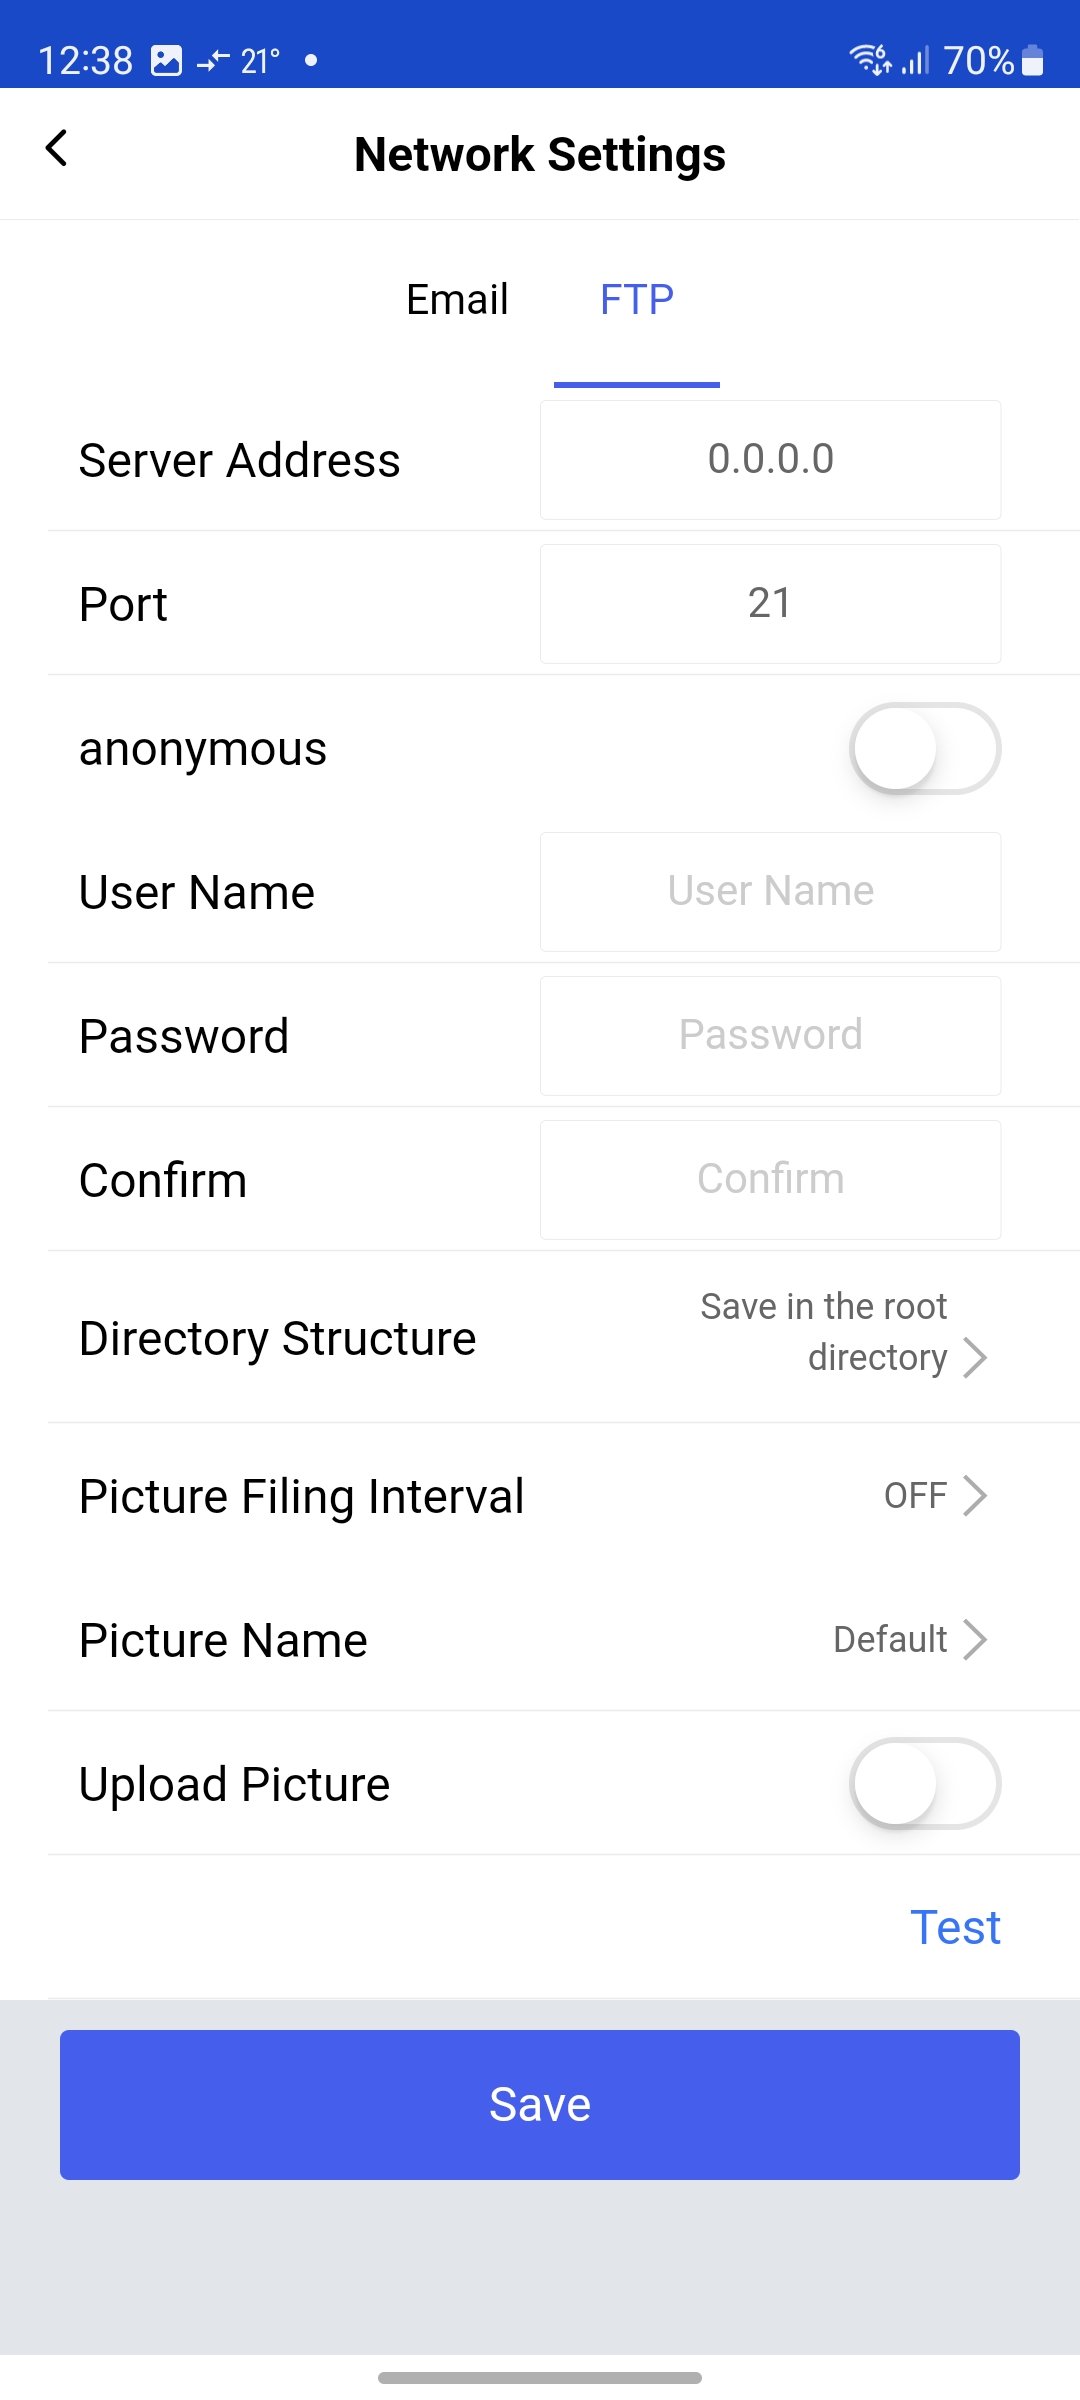Tap the Test link
1080x2400 pixels.
(x=955, y=1927)
